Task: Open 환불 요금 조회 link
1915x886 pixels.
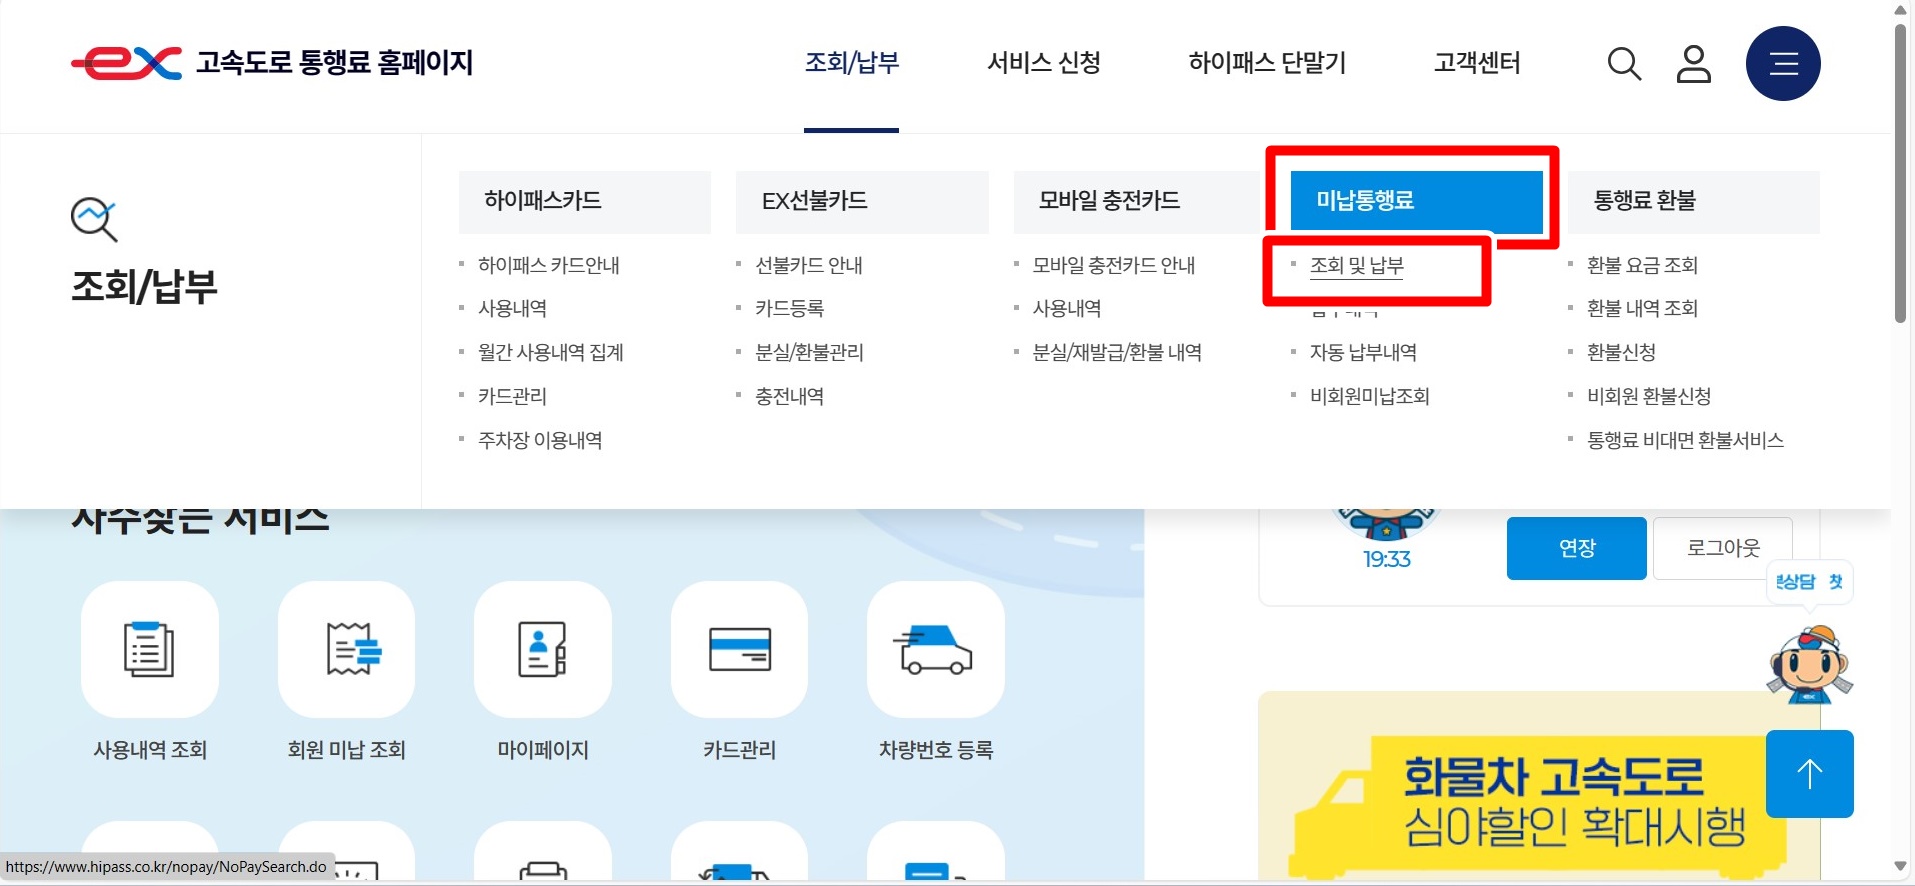Action: click(x=1642, y=265)
